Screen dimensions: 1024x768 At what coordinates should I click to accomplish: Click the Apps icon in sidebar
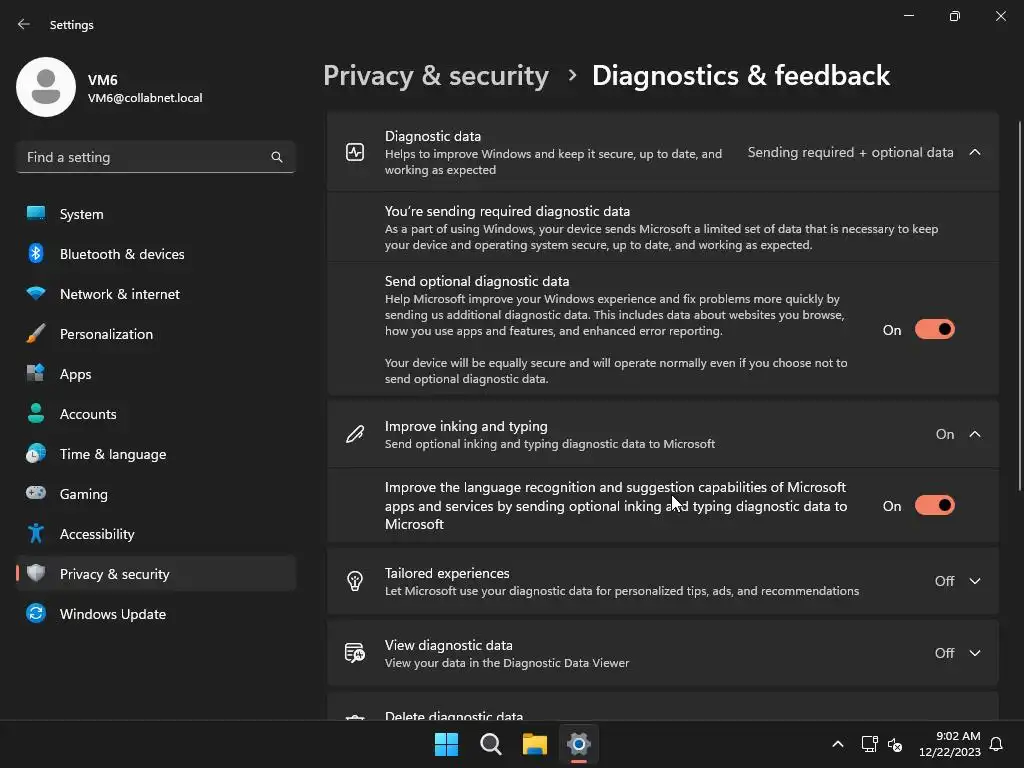coord(36,374)
